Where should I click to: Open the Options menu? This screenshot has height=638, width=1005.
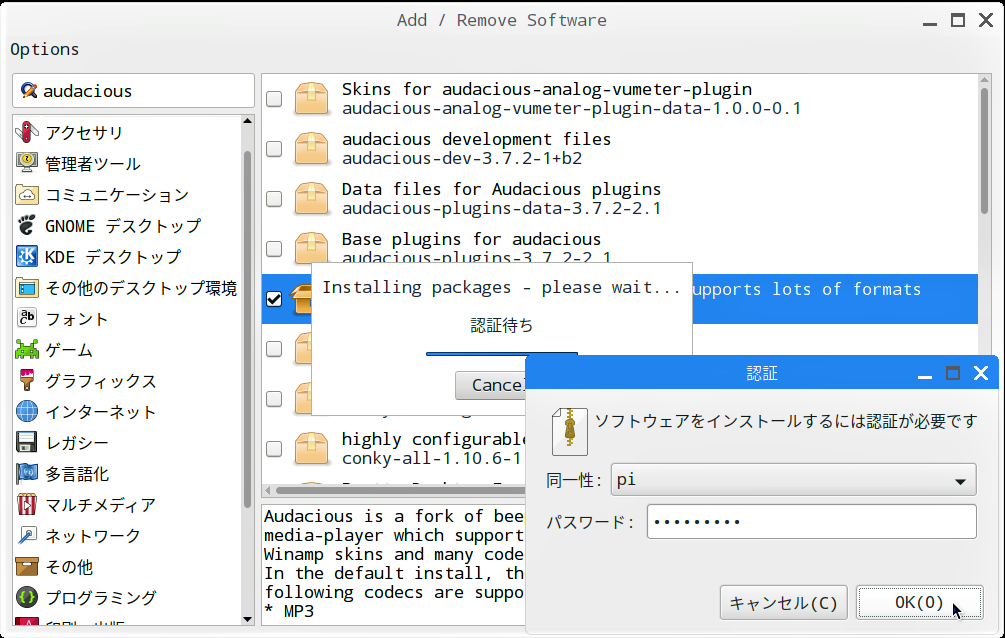[x=45, y=49]
